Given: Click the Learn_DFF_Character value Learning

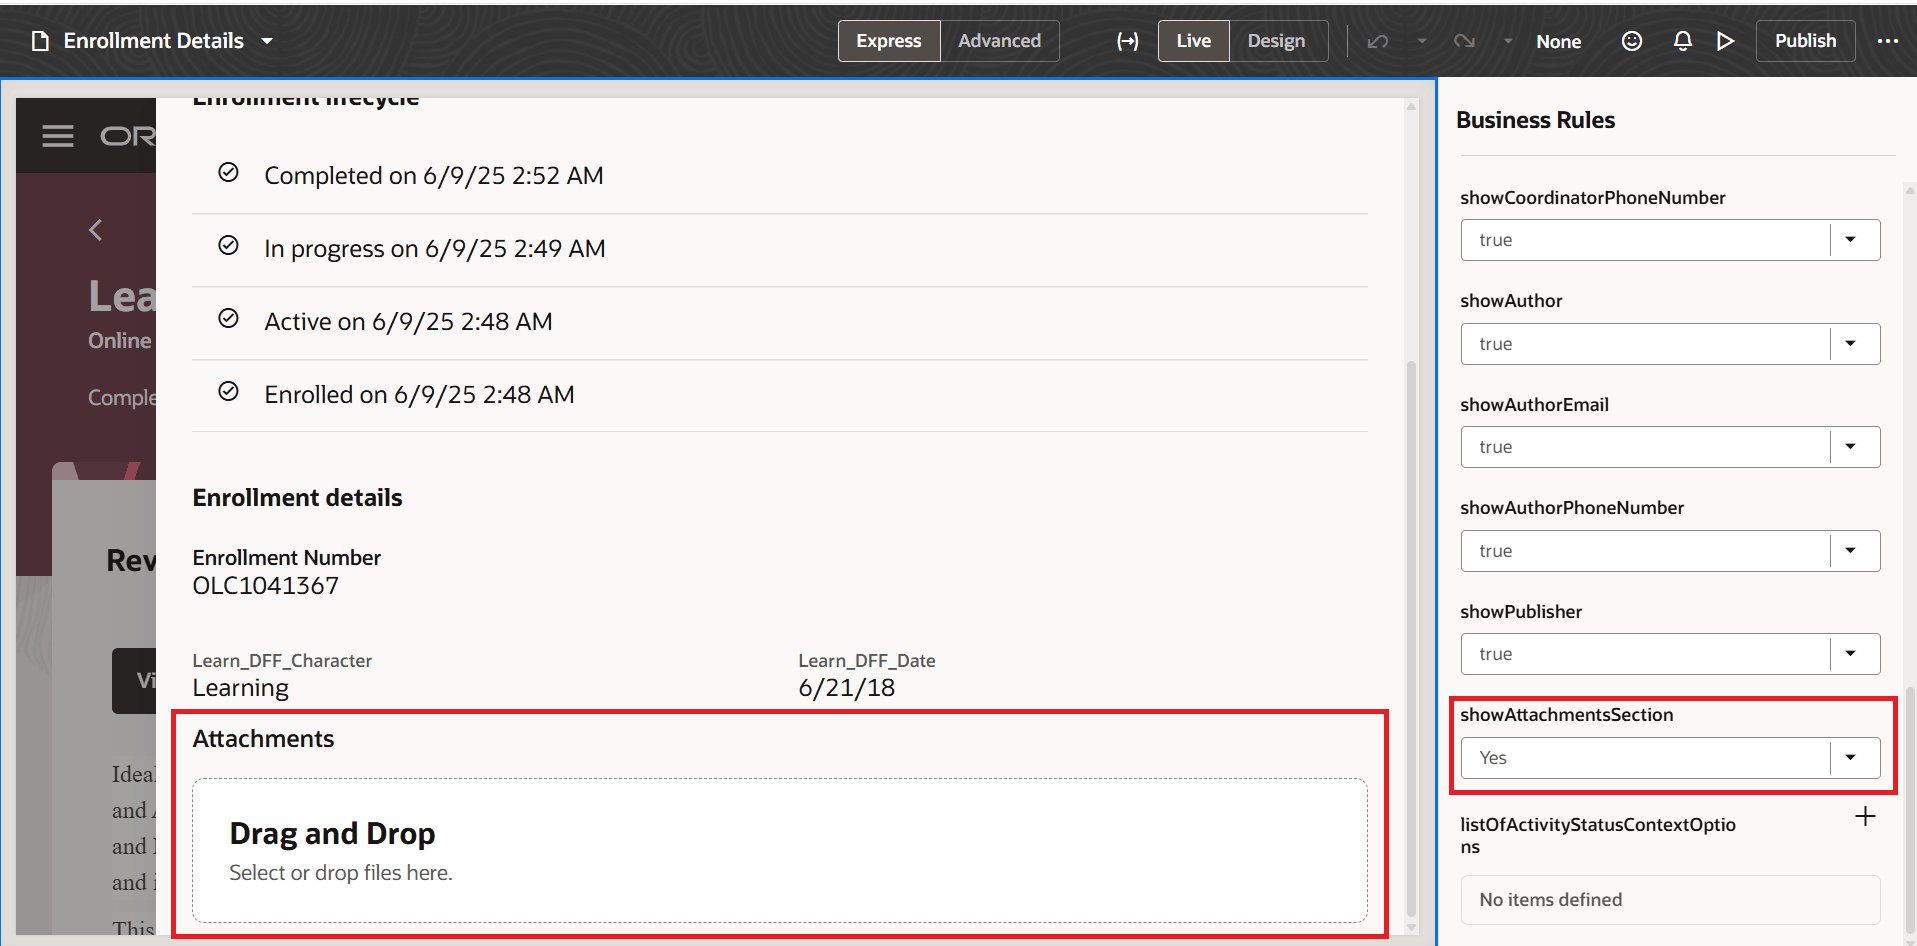Looking at the screenshot, I should pos(240,688).
